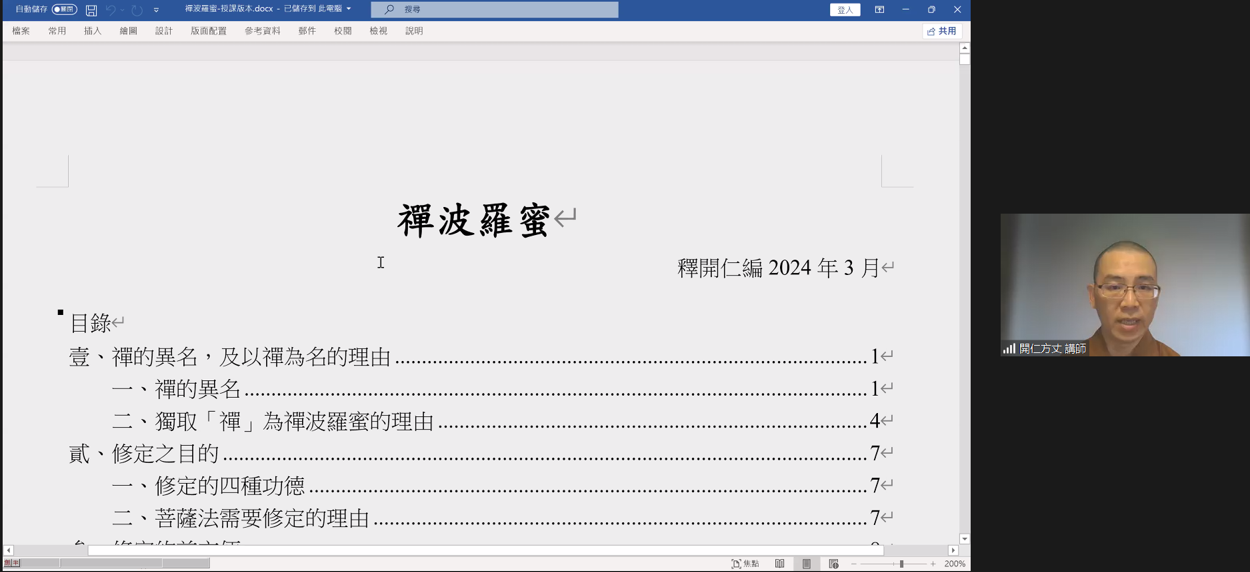Open the file name save-location dropdown

(349, 9)
